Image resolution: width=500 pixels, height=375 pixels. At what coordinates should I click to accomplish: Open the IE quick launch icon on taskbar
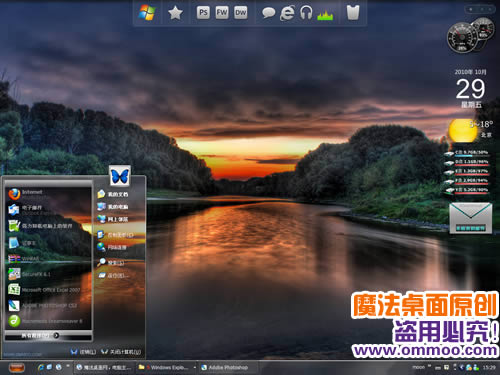point(41,367)
